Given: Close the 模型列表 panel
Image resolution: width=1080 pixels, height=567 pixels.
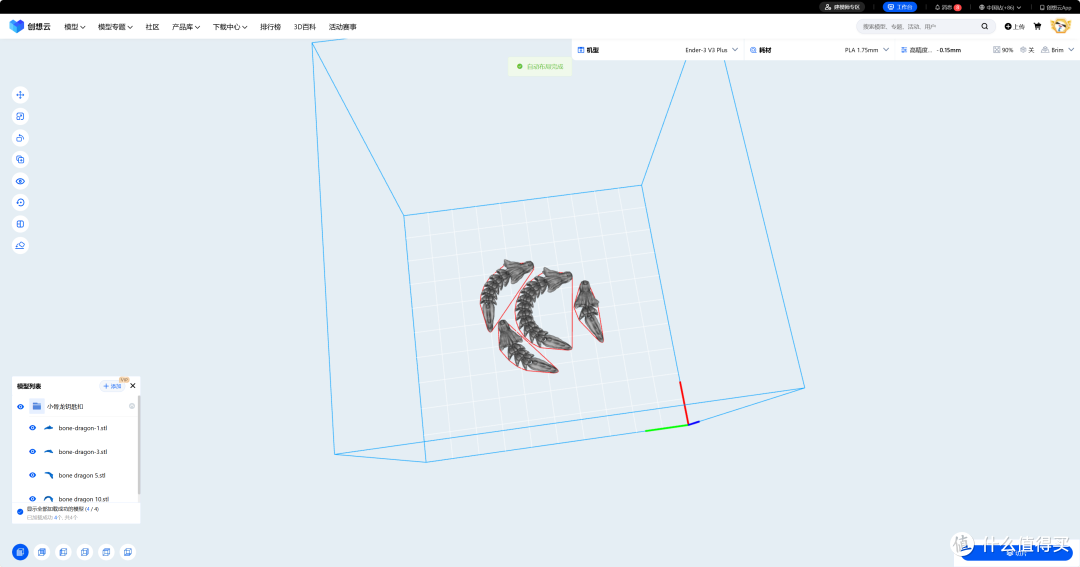Looking at the screenshot, I should pos(133,386).
